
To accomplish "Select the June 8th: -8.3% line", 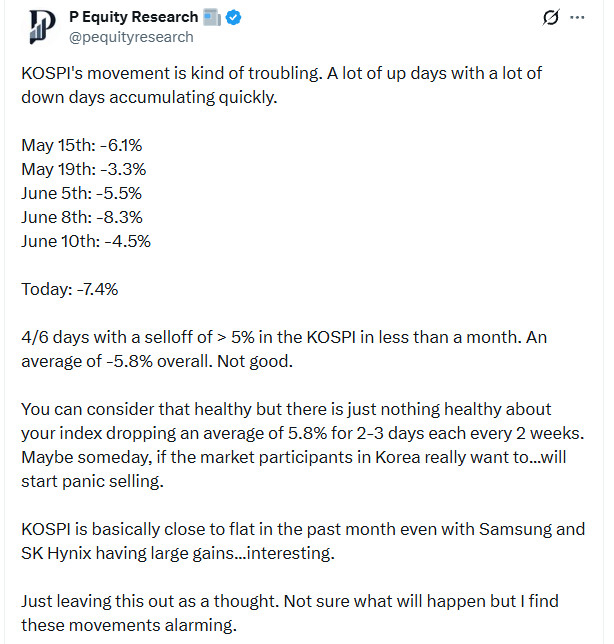I will [82, 217].
